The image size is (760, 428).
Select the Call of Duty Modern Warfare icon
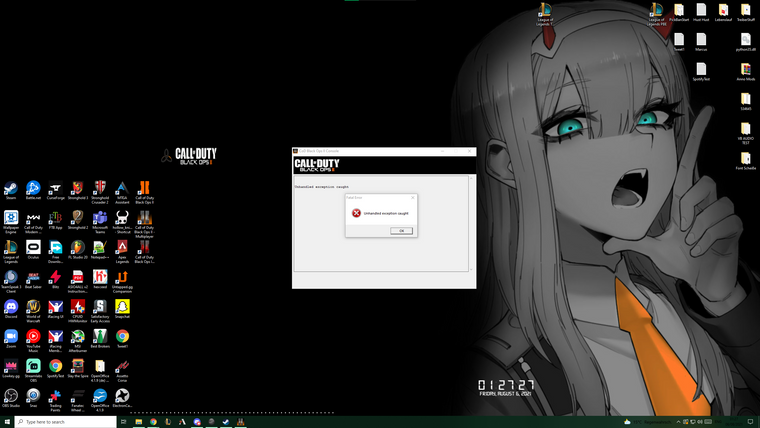(33, 222)
